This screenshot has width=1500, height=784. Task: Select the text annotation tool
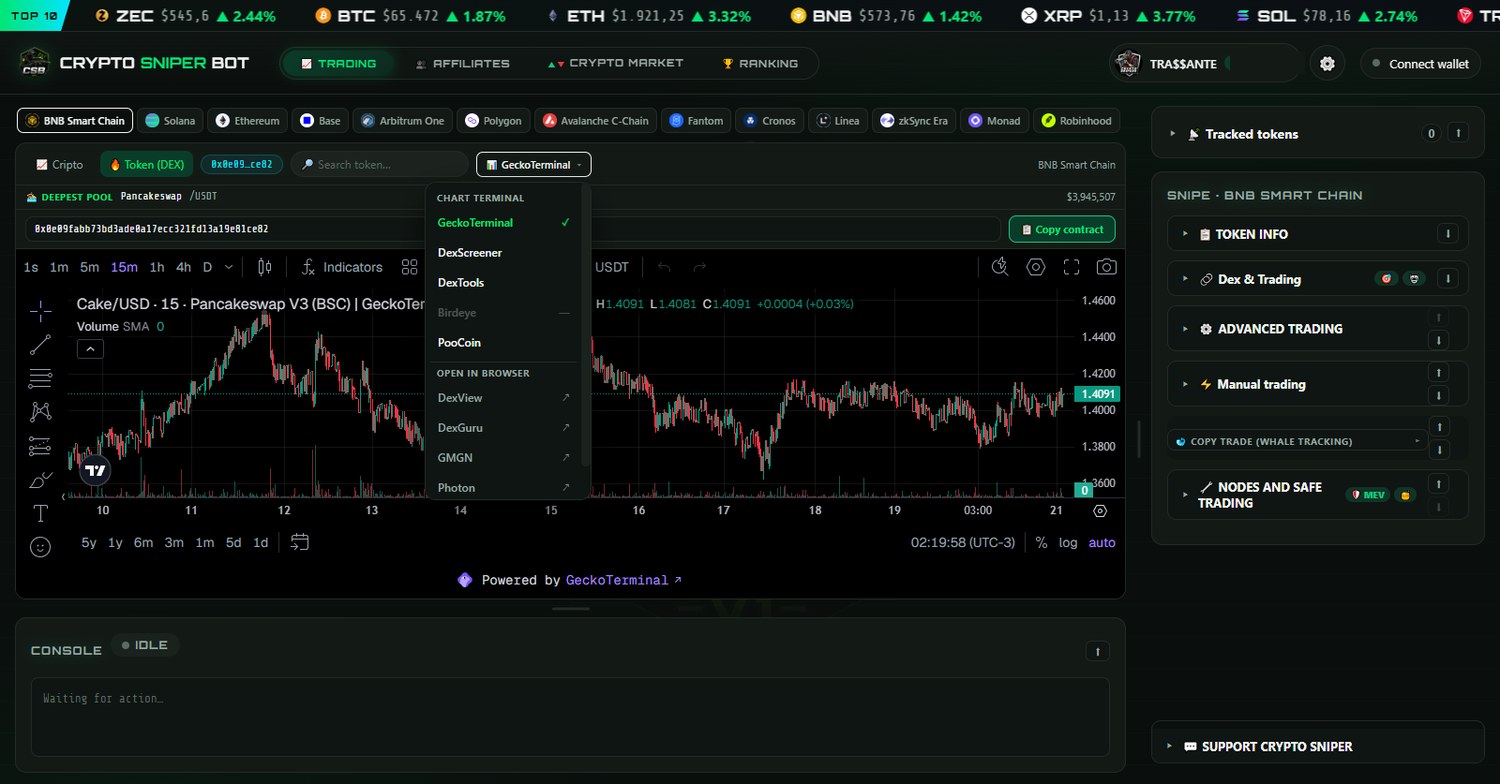[41, 514]
